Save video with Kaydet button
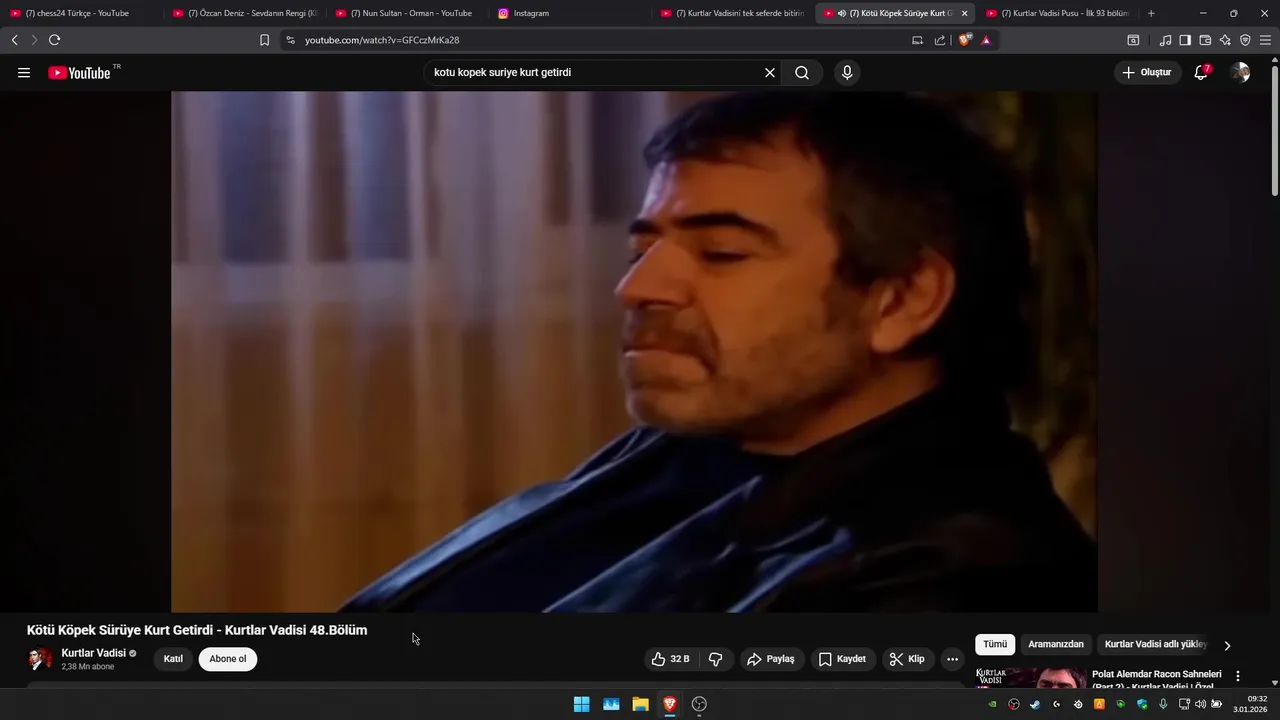1280x720 pixels. pyautogui.click(x=842, y=659)
